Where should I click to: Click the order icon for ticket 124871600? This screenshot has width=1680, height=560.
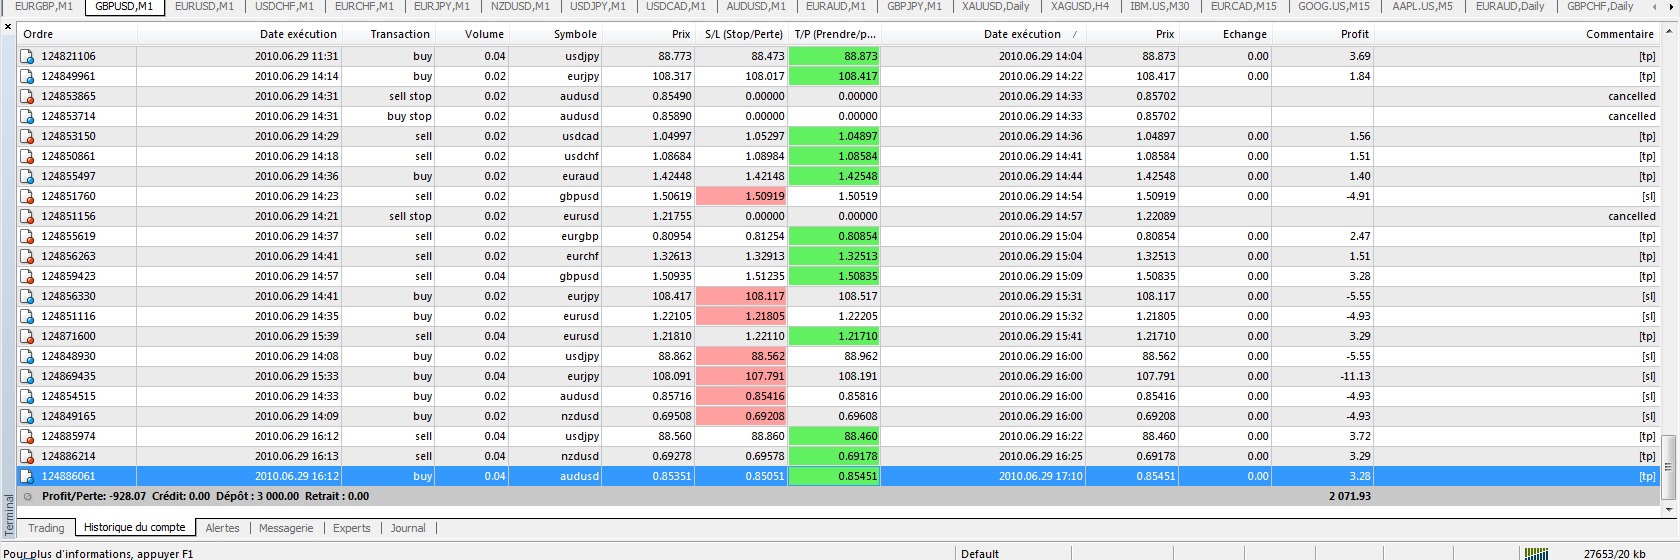click(x=27, y=336)
